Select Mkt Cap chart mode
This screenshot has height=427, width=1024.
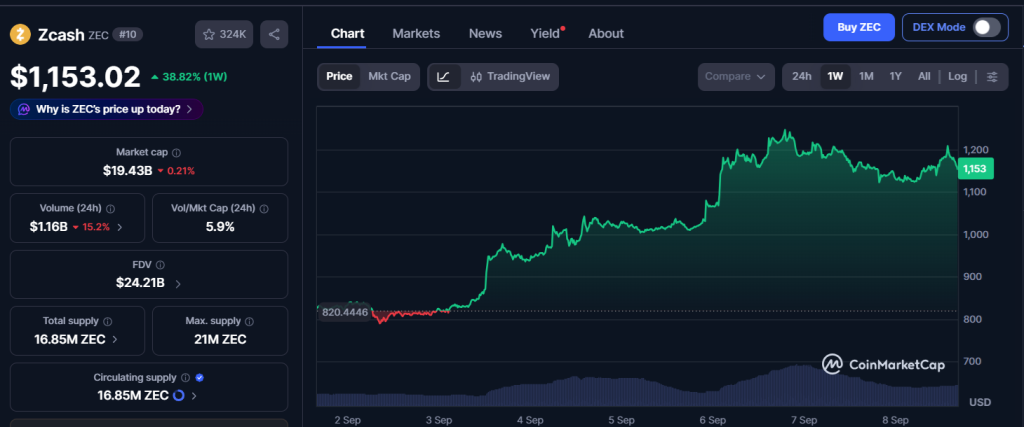[x=389, y=77]
